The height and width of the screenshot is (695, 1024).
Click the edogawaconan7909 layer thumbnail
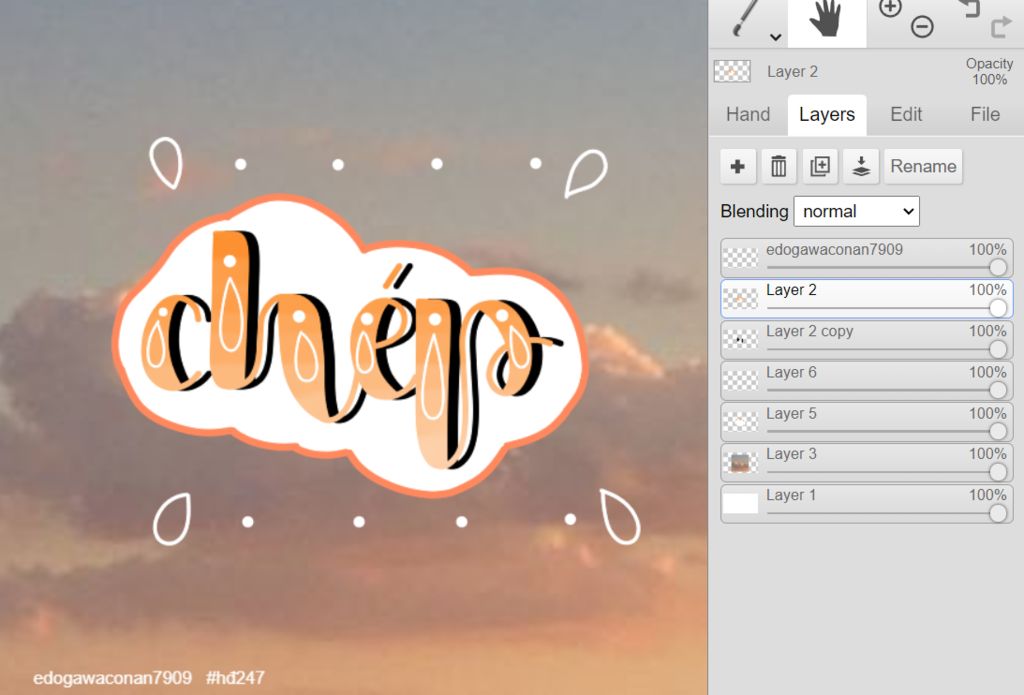(741, 258)
